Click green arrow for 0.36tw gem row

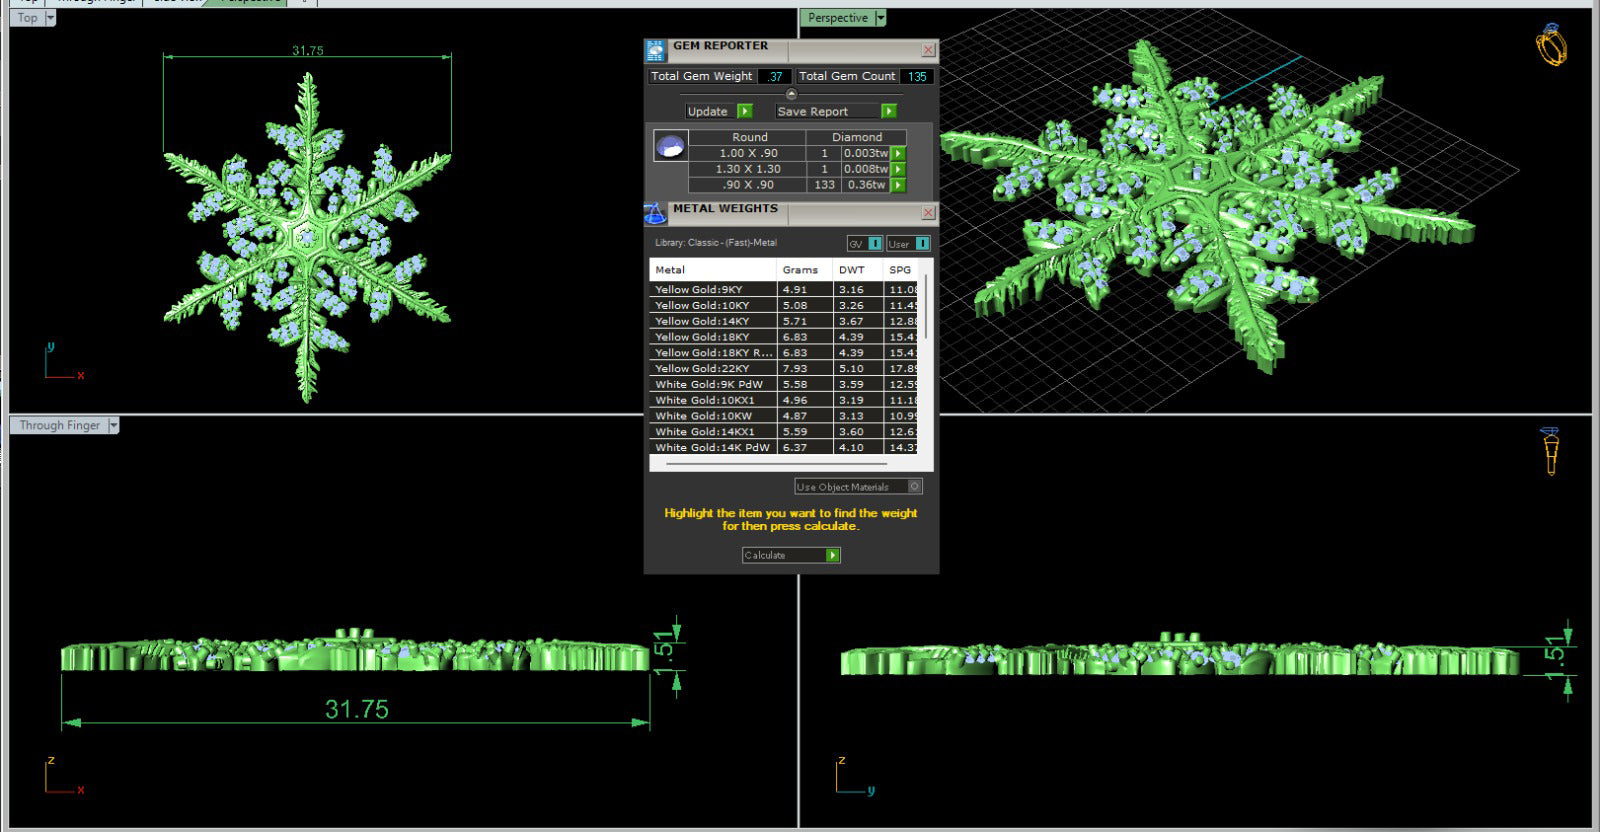[x=898, y=185]
